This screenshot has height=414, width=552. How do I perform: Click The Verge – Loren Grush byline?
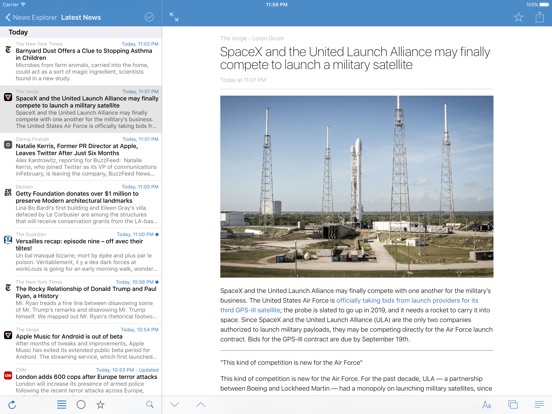tap(252, 38)
